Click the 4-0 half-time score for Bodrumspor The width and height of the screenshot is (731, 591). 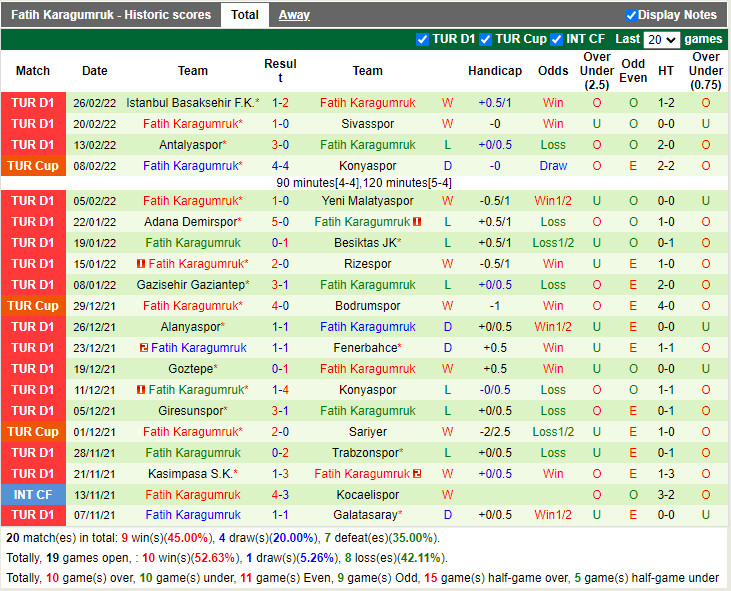[666, 306]
